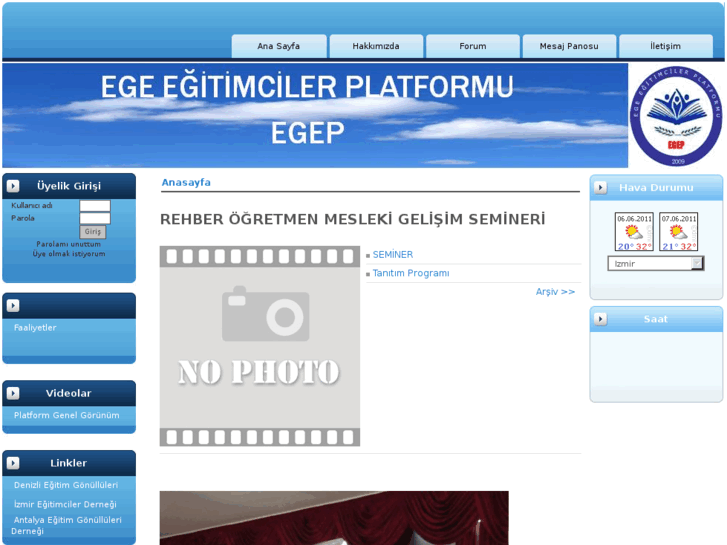
Task: Open the Faaliyetler link
Action: pos(35,327)
